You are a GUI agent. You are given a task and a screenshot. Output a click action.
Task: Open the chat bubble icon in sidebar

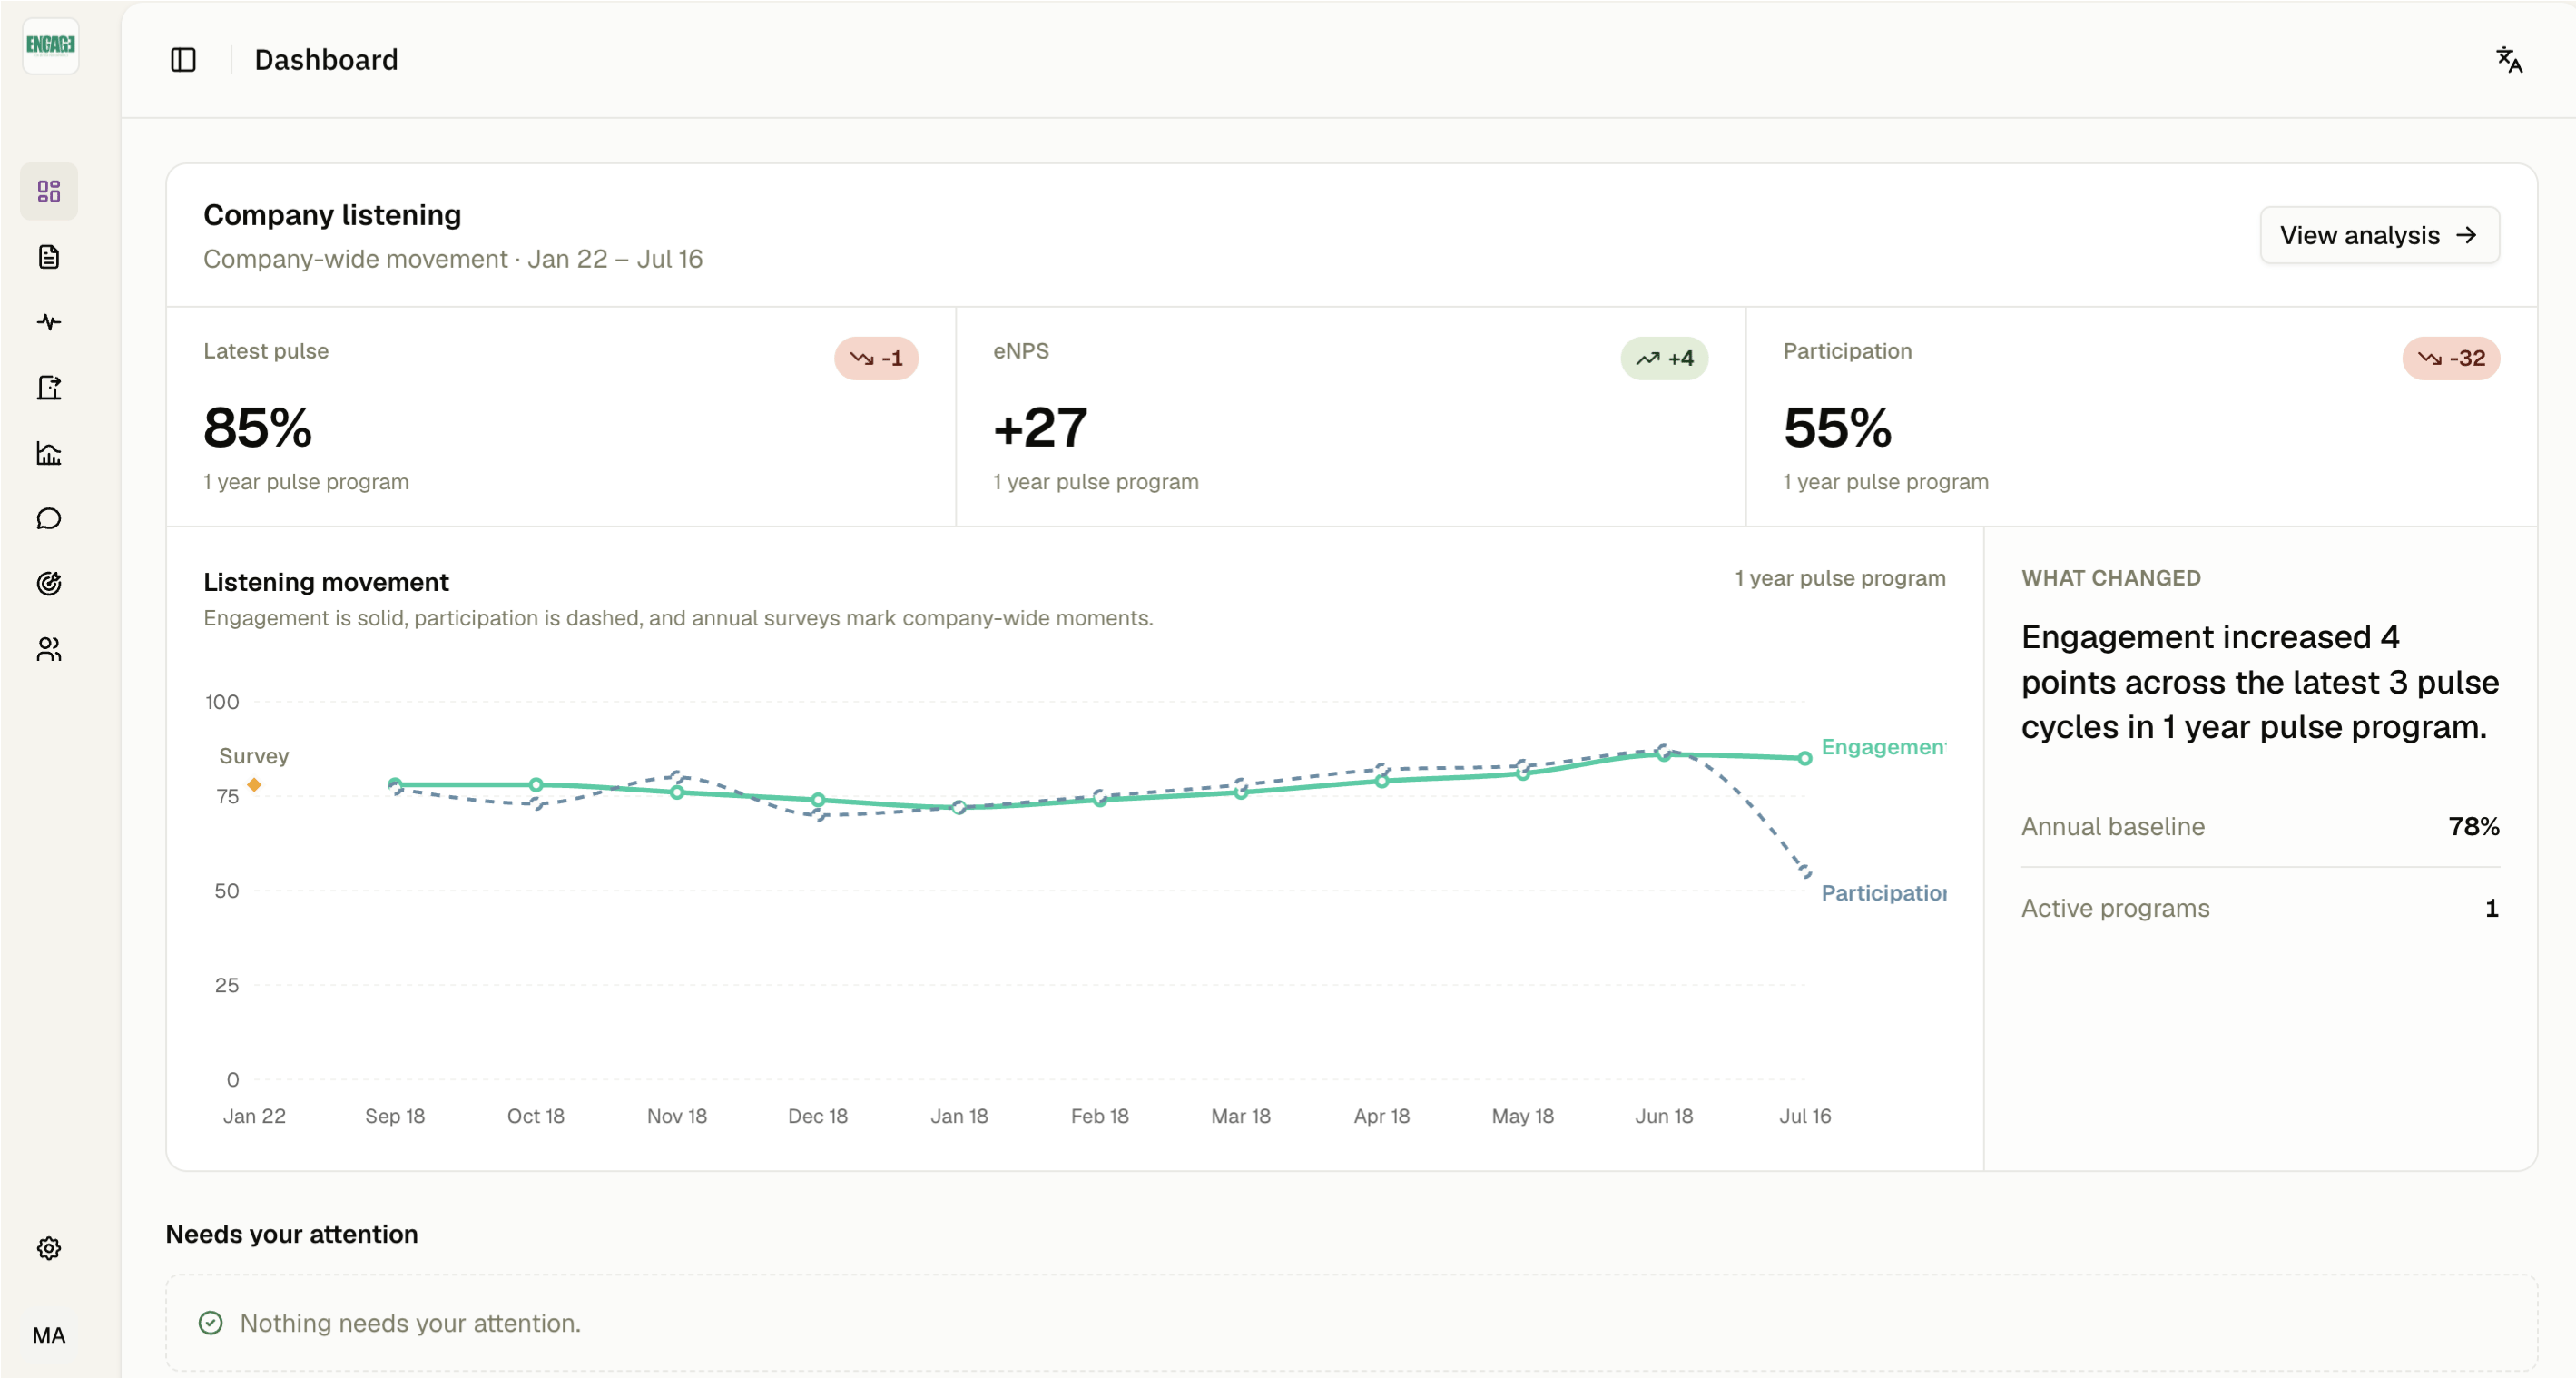click(49, 518)
